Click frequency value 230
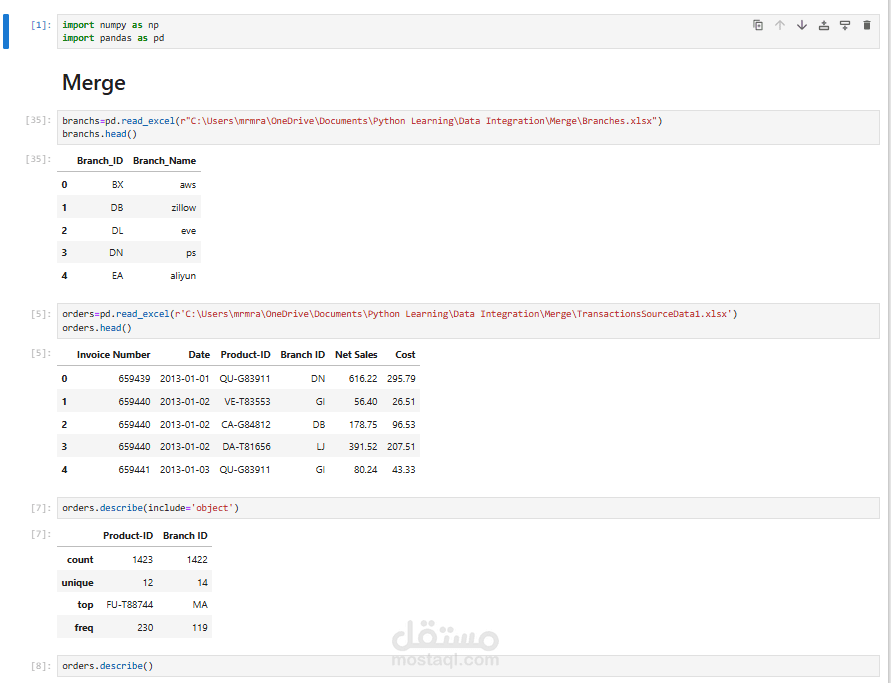 pyautogui.click(x=145, y=627)
